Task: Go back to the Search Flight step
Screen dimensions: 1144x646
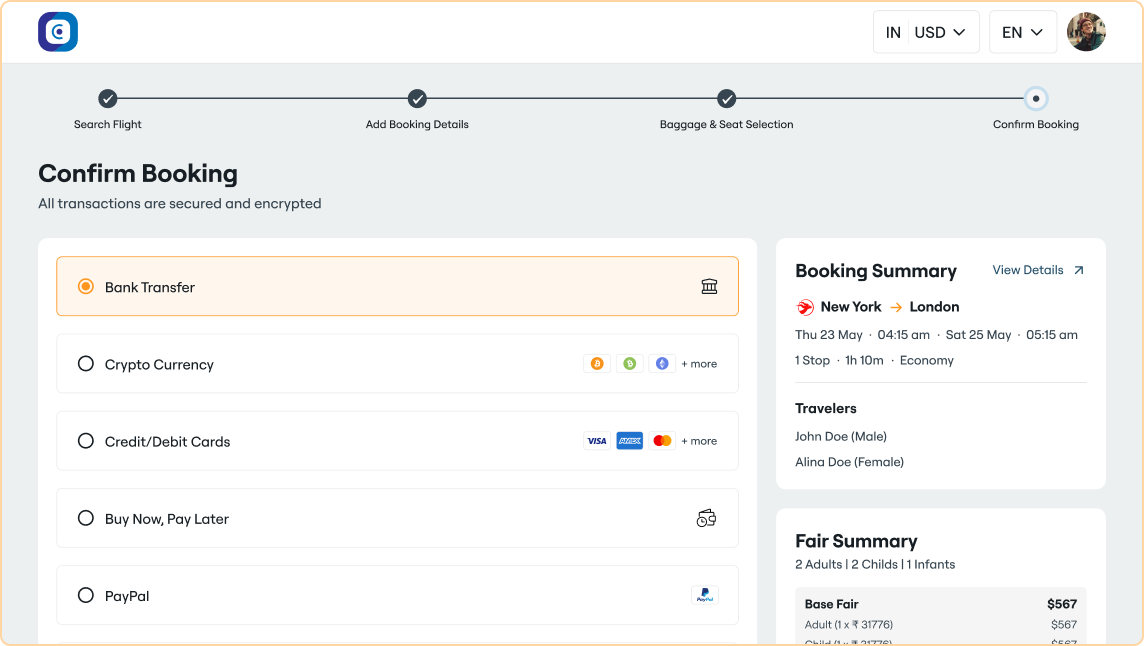Action: point(107,100)
